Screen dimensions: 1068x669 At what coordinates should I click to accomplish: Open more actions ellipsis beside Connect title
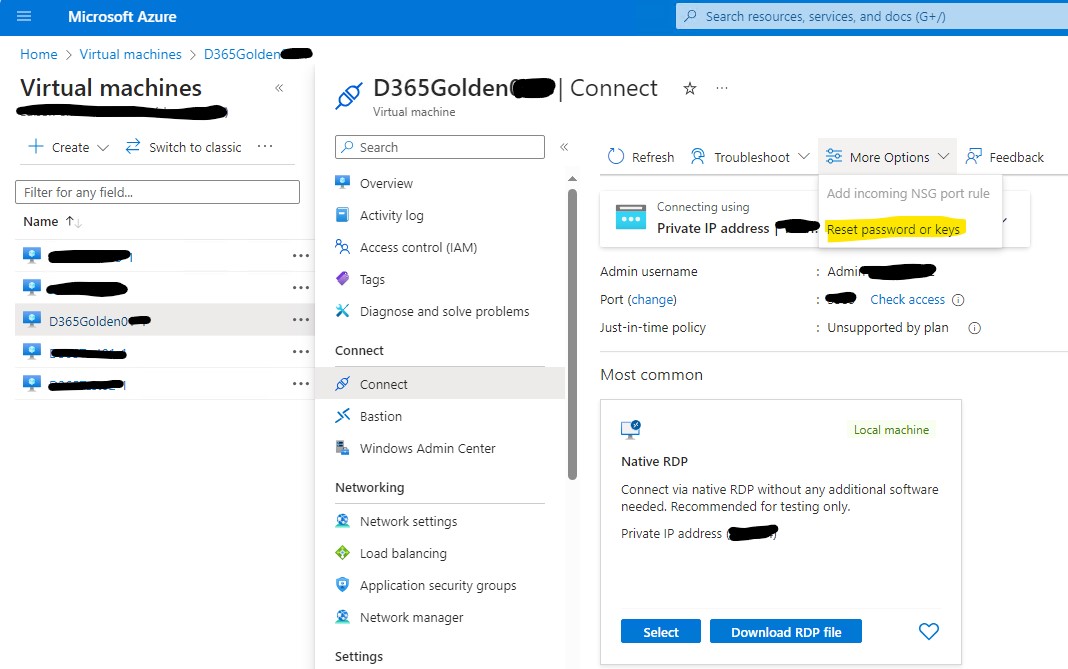[722, 88]
